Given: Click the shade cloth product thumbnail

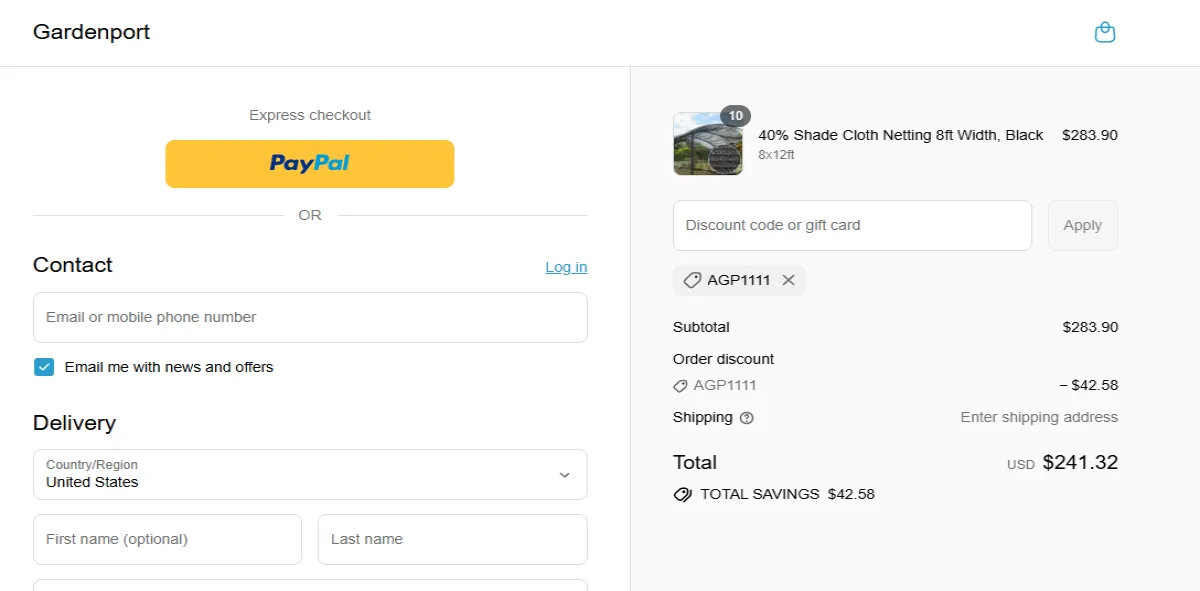Looking at the screenshot, I should (707, 144).
